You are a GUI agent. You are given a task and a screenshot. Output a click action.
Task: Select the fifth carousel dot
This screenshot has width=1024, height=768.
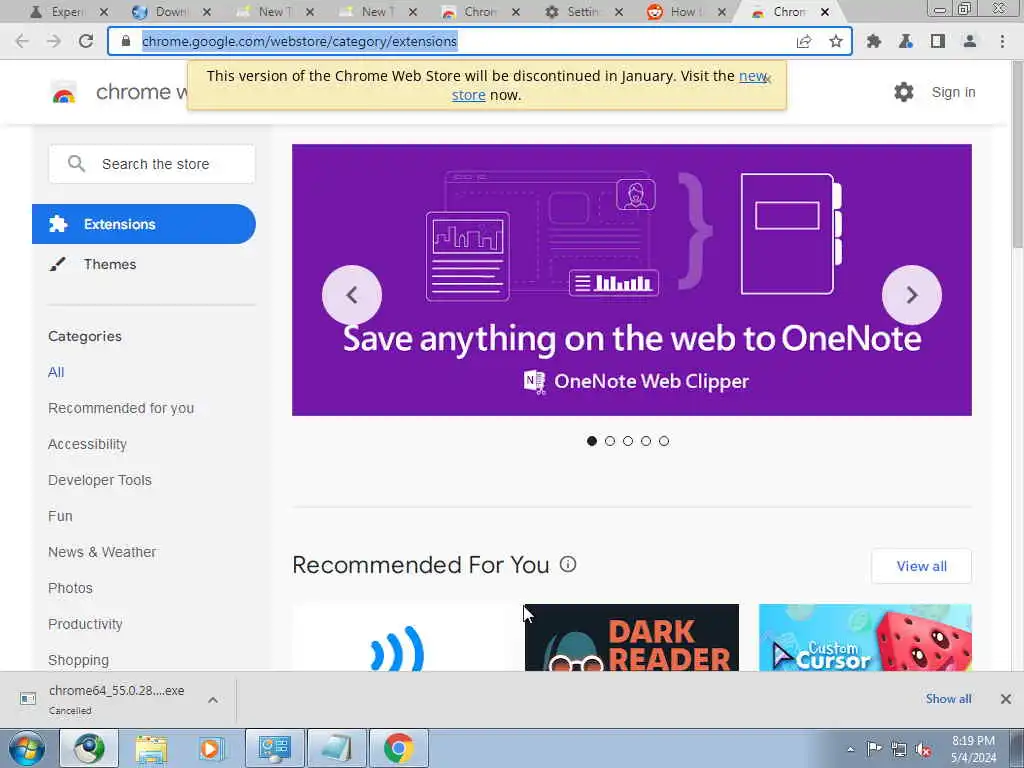click(x=664, y=441)
